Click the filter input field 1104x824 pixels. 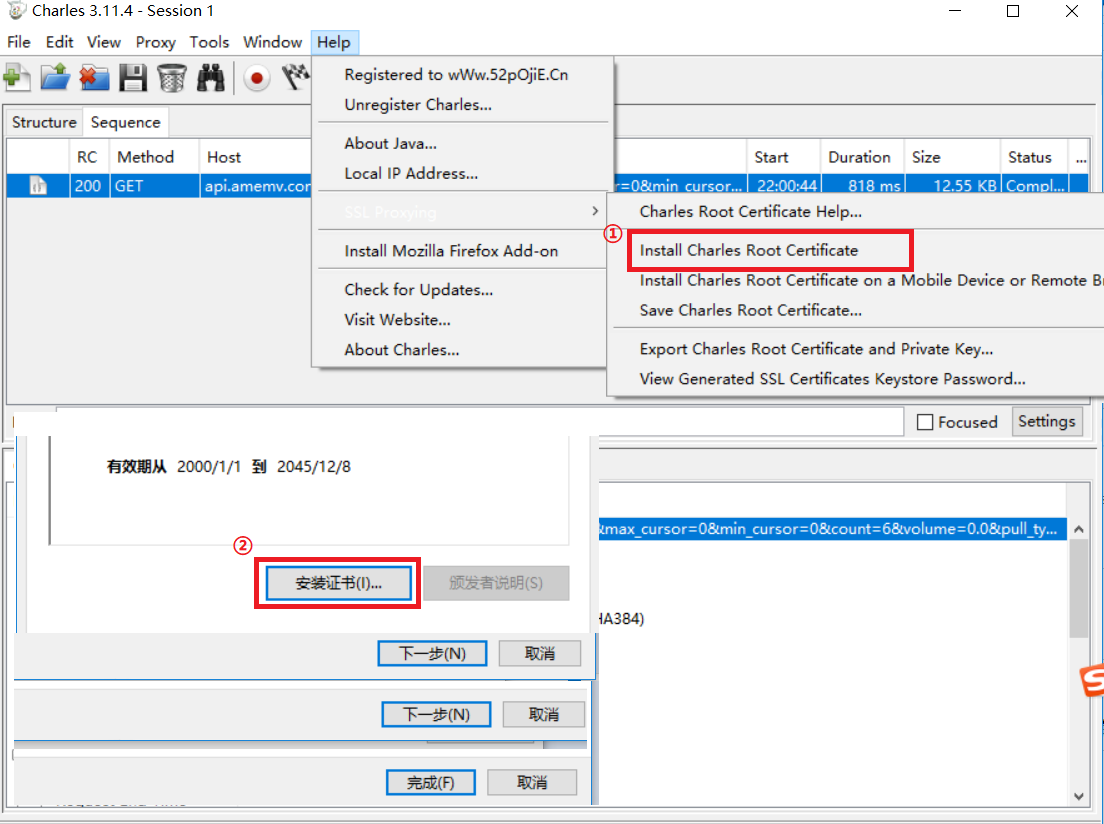pyautogui.click(x=479, y=421)
